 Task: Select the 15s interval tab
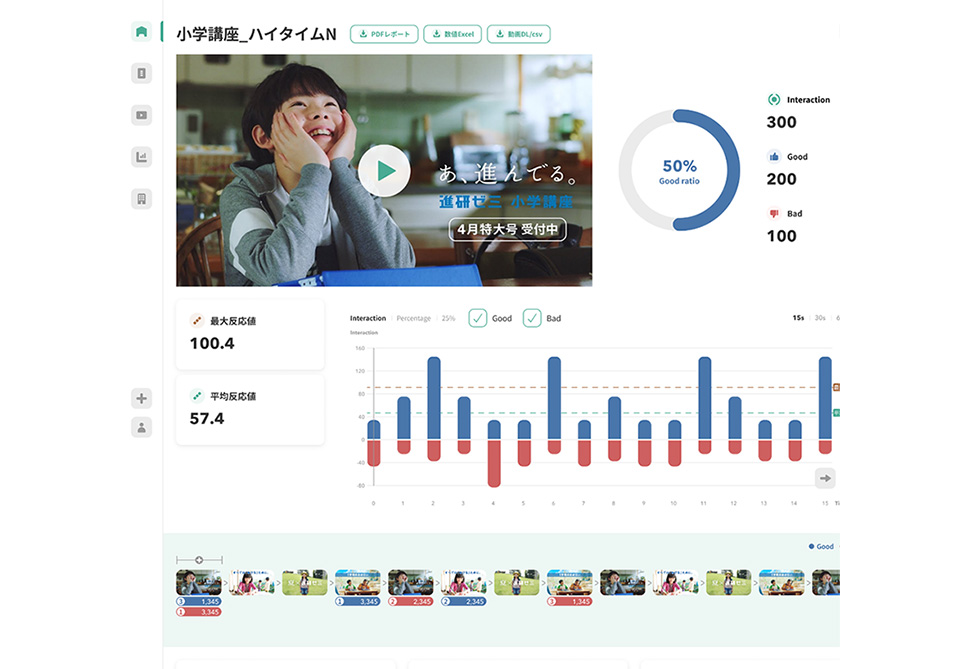[798, 318]
